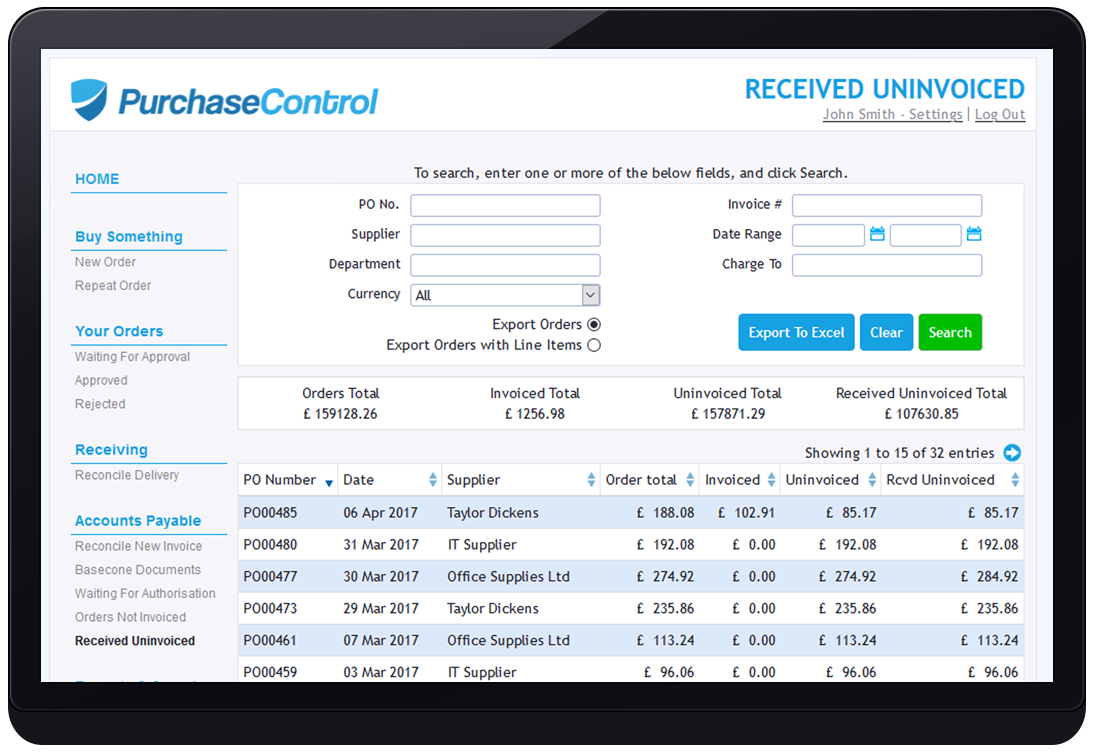Viewport: 1094px width, 753px height.
Task: Open John Smith - Settings link
Action: [x=892, y=115]
